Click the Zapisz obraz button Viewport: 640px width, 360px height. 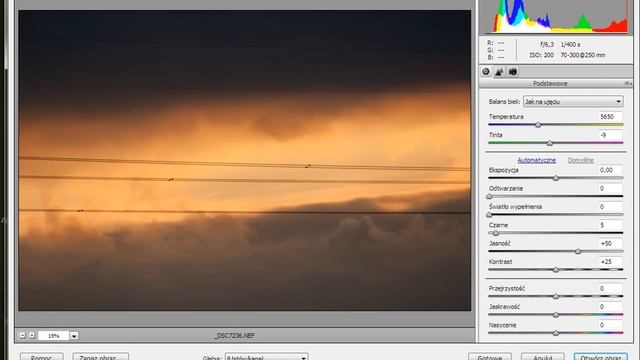[x=100, y=357]
